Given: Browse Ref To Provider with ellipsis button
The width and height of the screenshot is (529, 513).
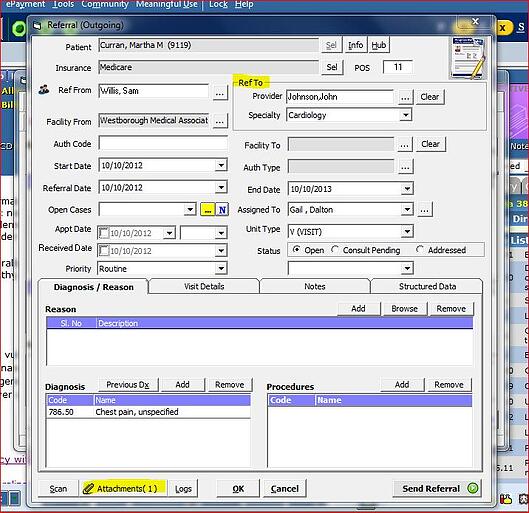Looking at the screenshot, I should pyautogui.click(x=405, y=97).
